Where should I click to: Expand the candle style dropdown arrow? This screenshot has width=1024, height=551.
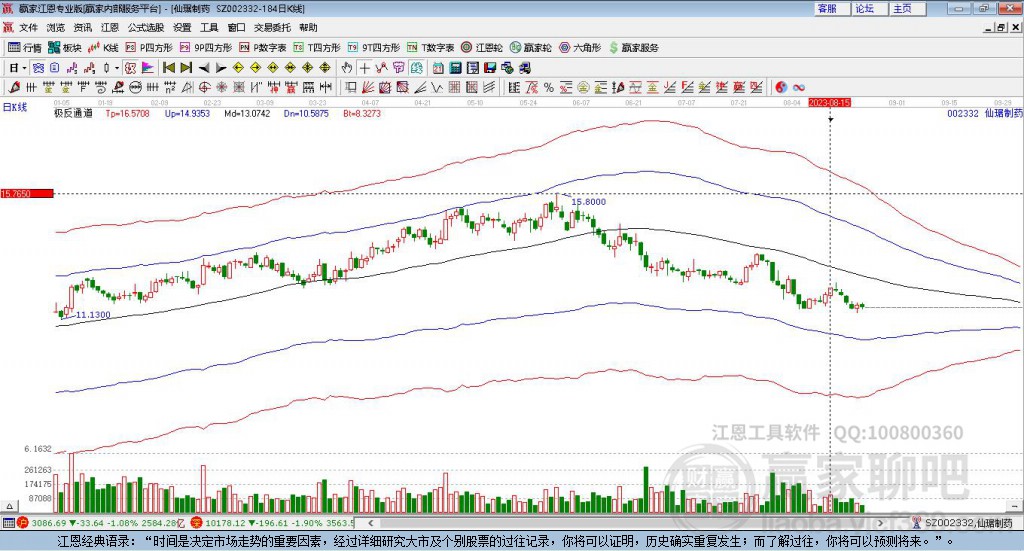coord(116,68)
